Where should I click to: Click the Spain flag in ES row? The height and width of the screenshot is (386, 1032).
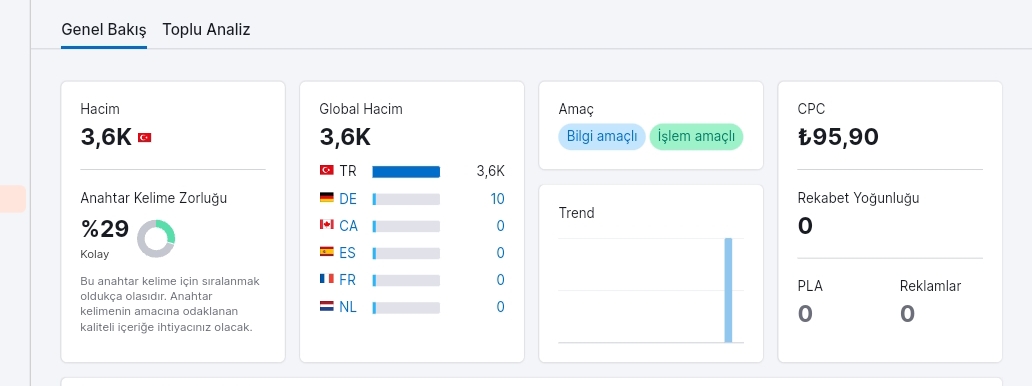tap(326, 251)
